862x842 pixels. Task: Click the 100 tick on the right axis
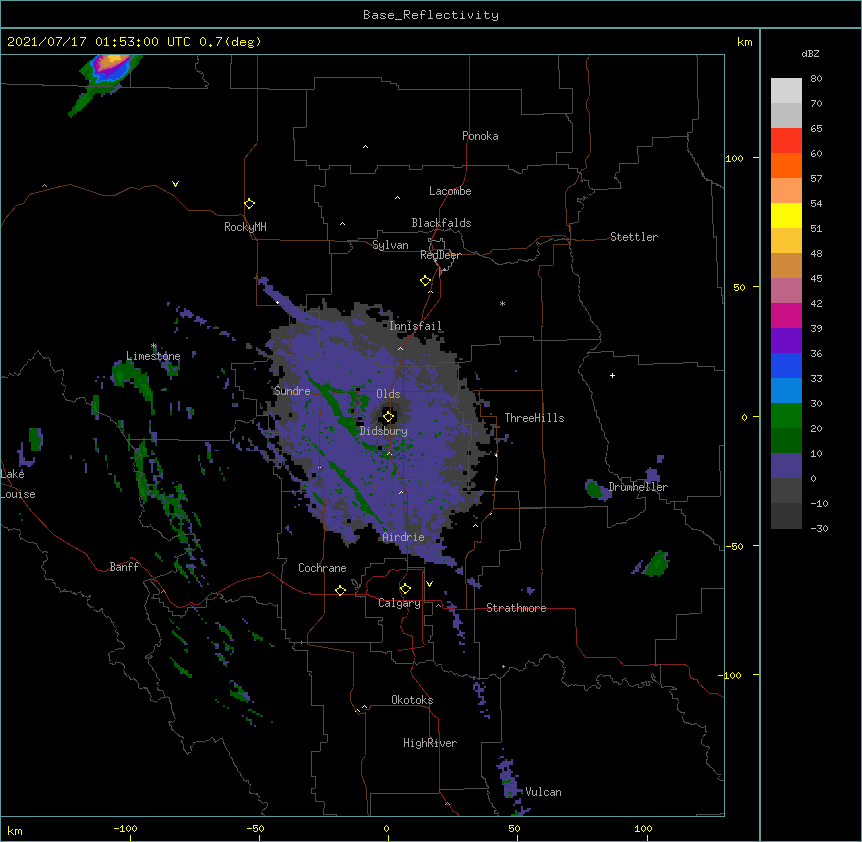pos(734,158)
